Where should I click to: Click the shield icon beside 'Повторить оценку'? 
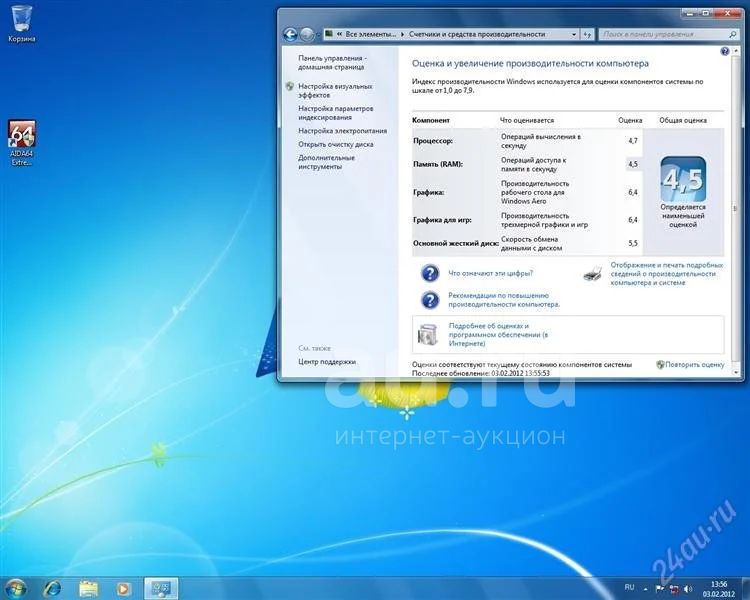click(x=660, y=365)
